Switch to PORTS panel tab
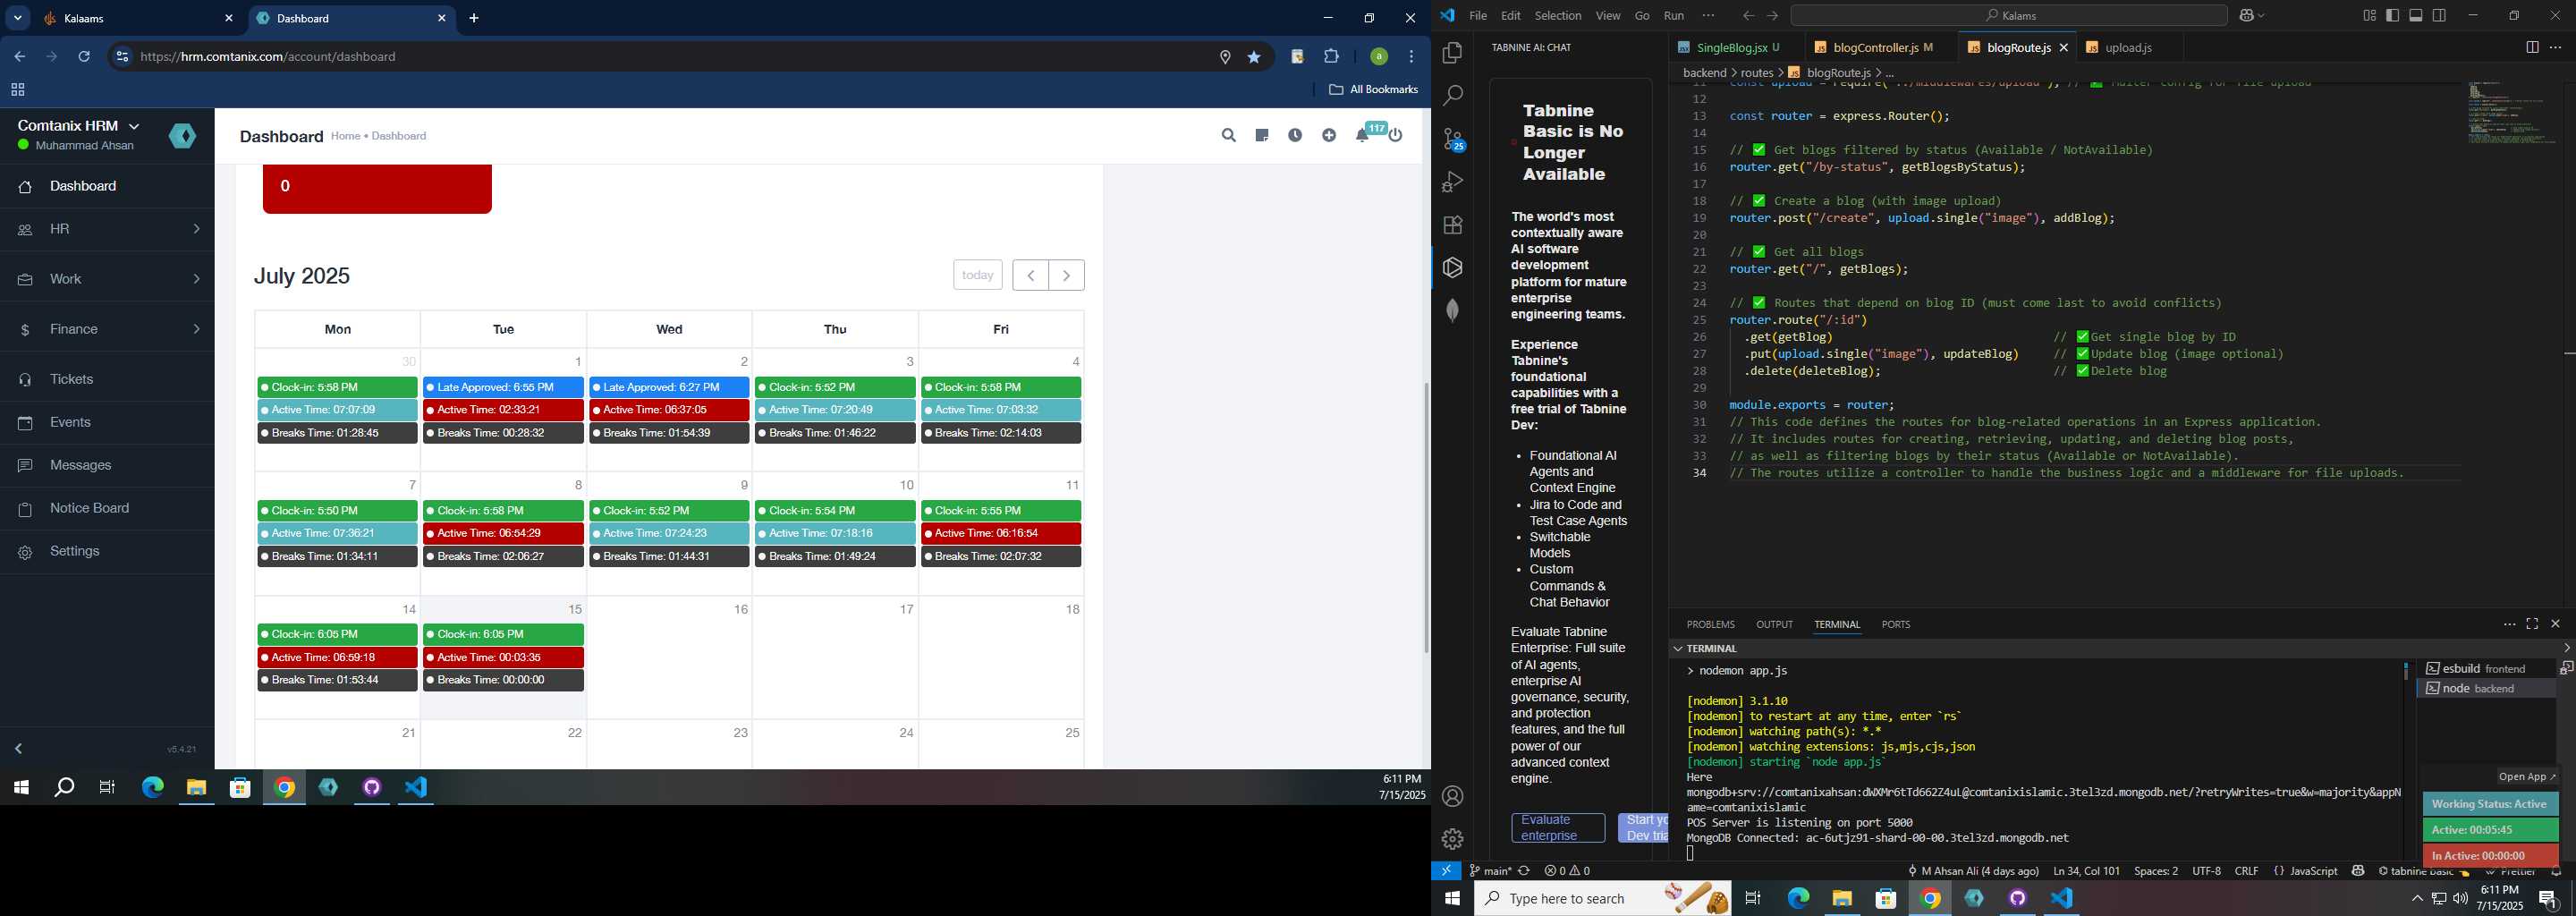This screenshot has height=916, width=2576. pyautogui.click(x=1895, y=625)
